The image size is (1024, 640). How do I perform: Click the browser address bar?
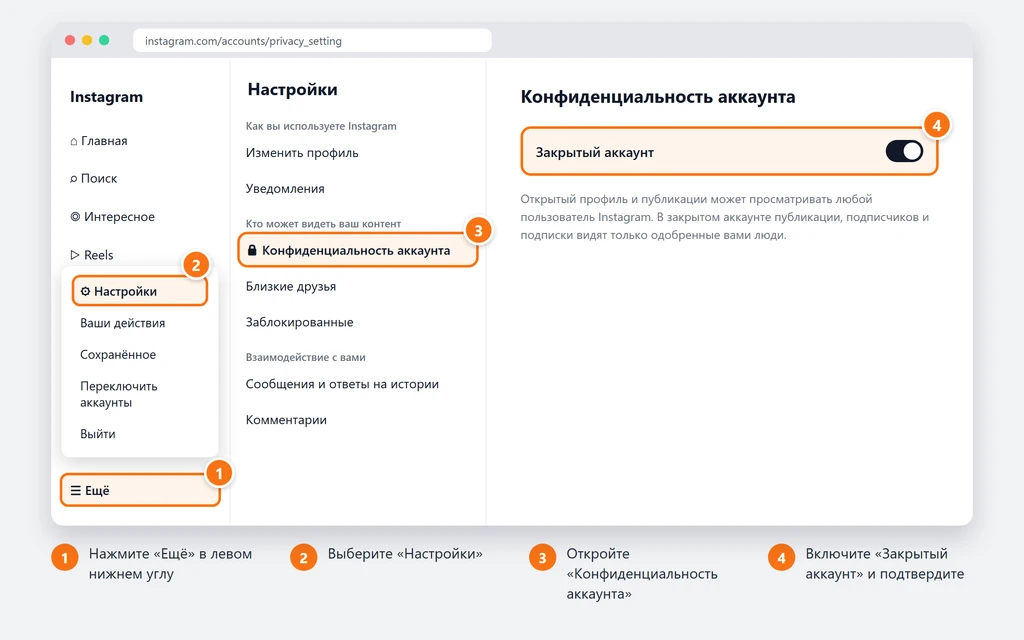tap(312, 40)
